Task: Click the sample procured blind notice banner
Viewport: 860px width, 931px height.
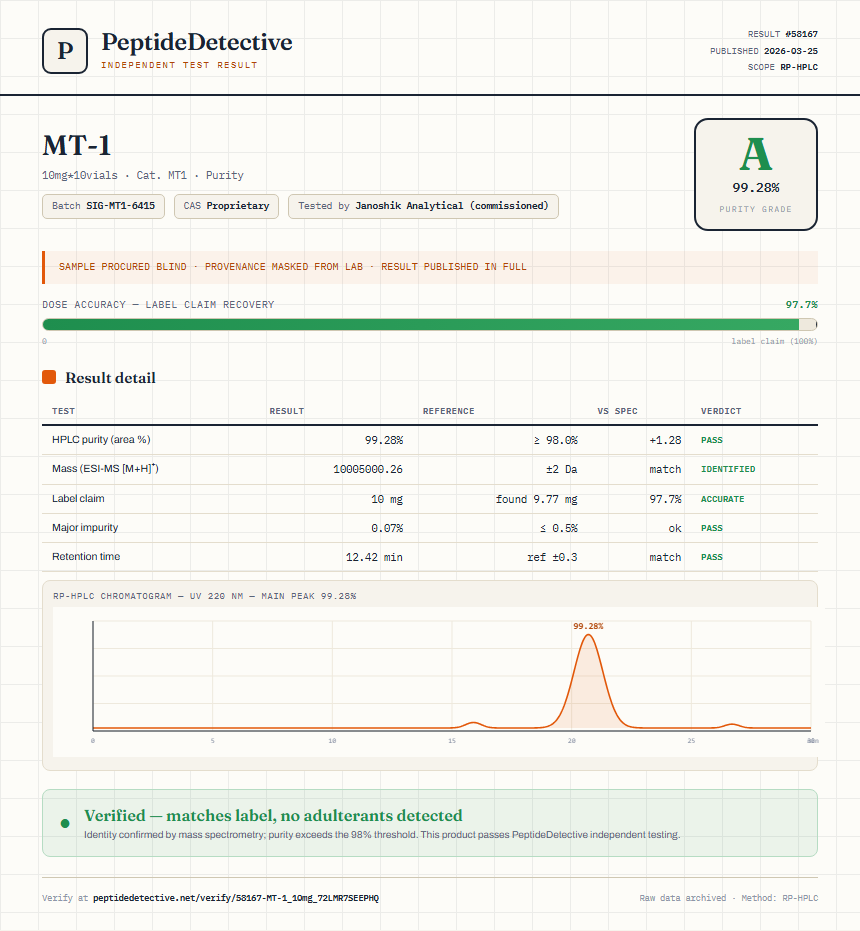Action: point(429,267)
